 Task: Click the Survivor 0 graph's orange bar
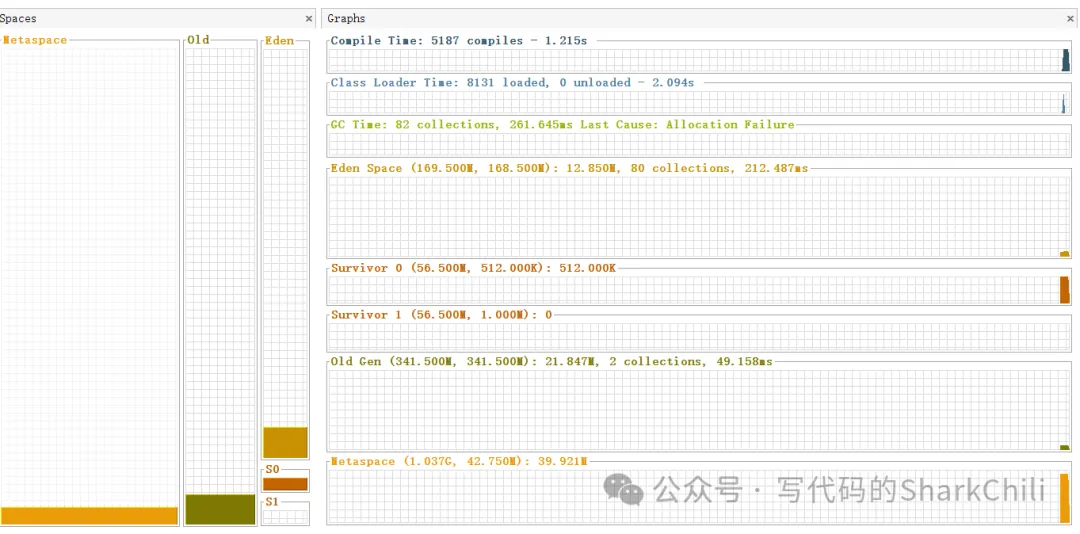pos(1064,290)
